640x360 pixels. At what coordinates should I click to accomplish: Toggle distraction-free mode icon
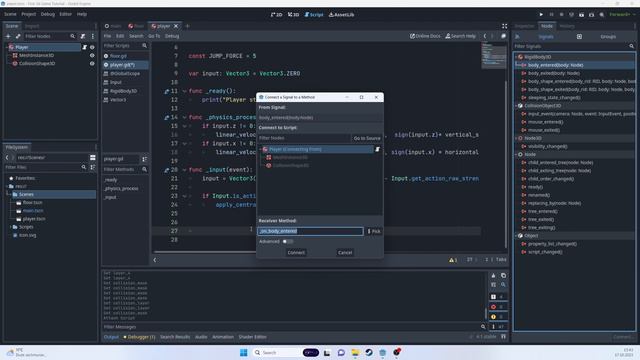504,26
